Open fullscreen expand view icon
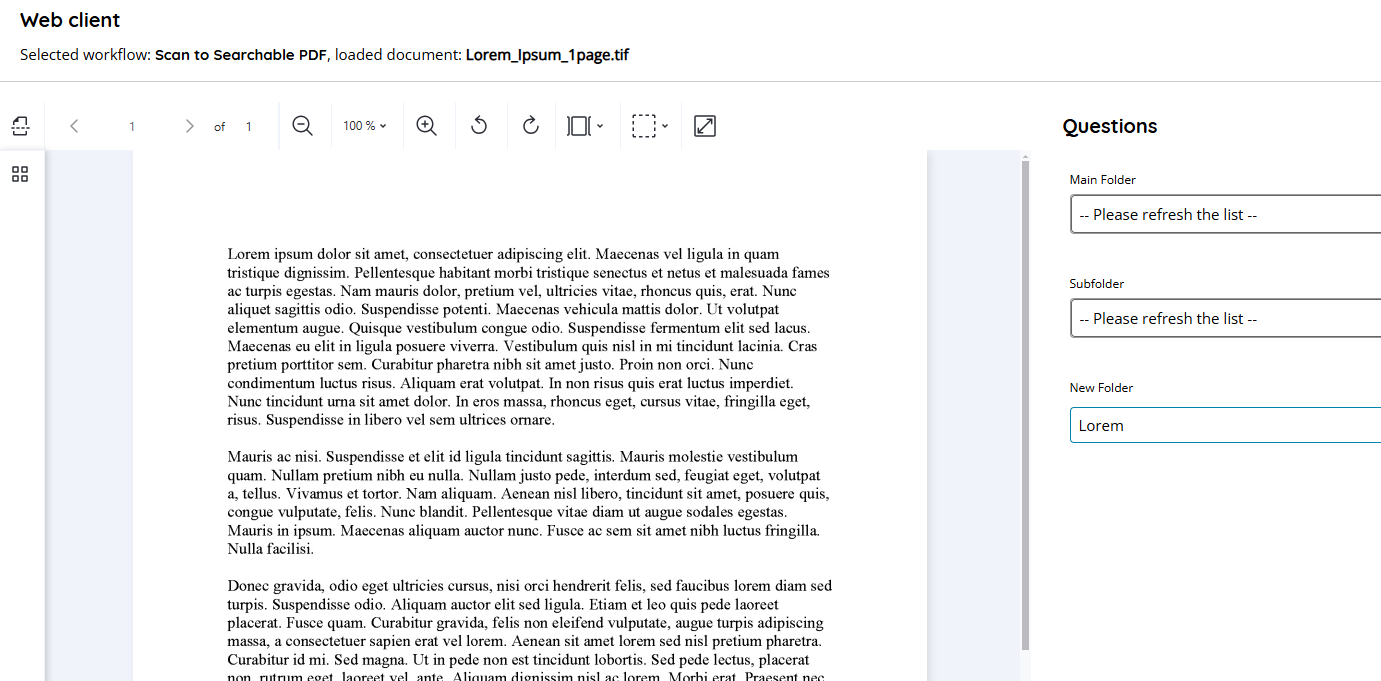 pyautogui.click(x=705, y=126)
